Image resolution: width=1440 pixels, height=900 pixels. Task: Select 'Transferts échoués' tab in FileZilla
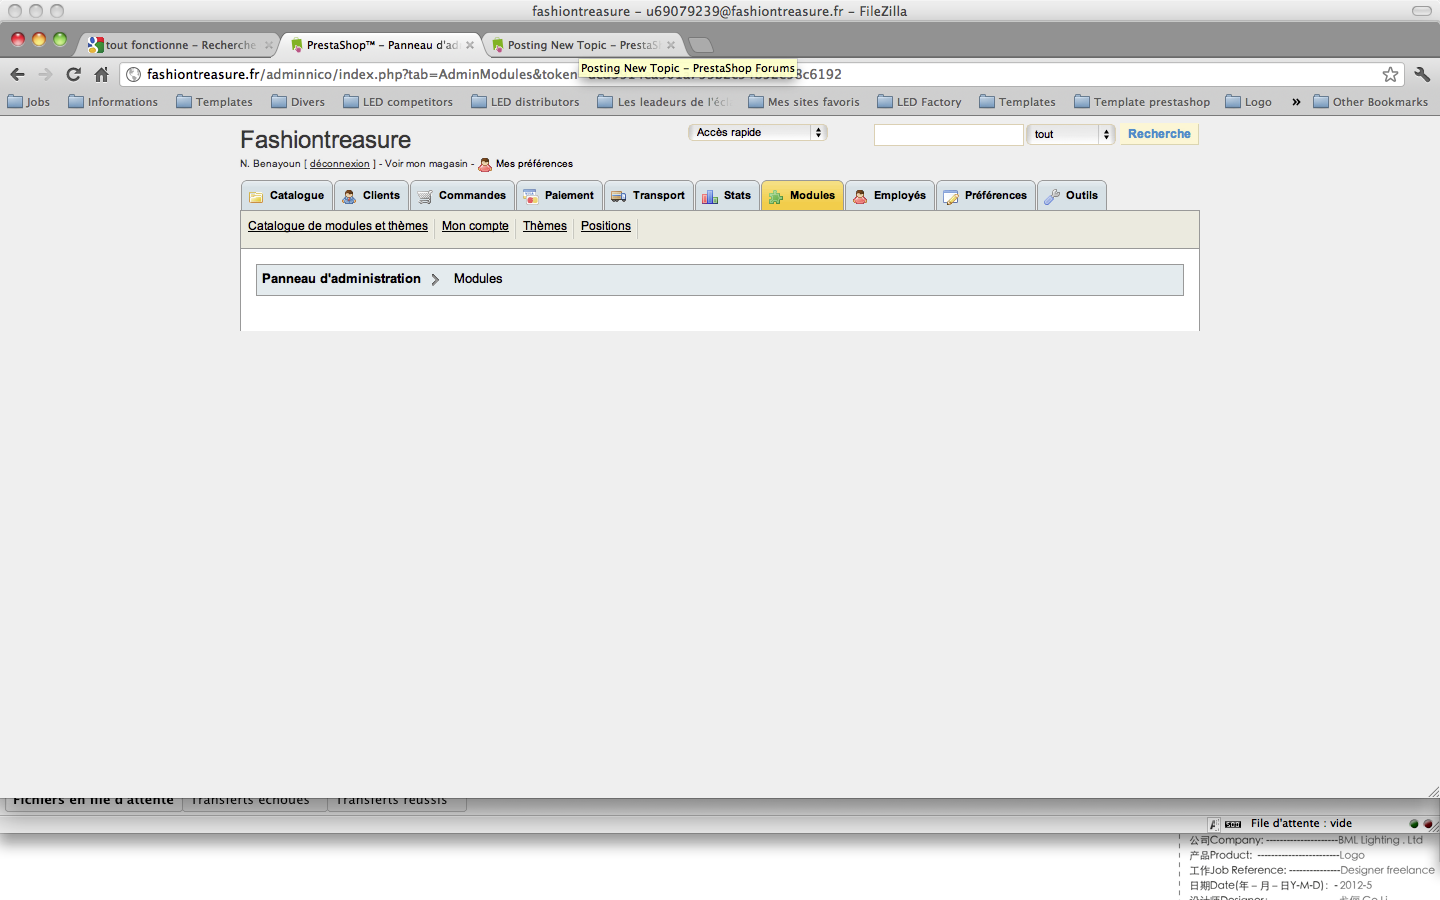pyautogui.click(x=254, y=801)
